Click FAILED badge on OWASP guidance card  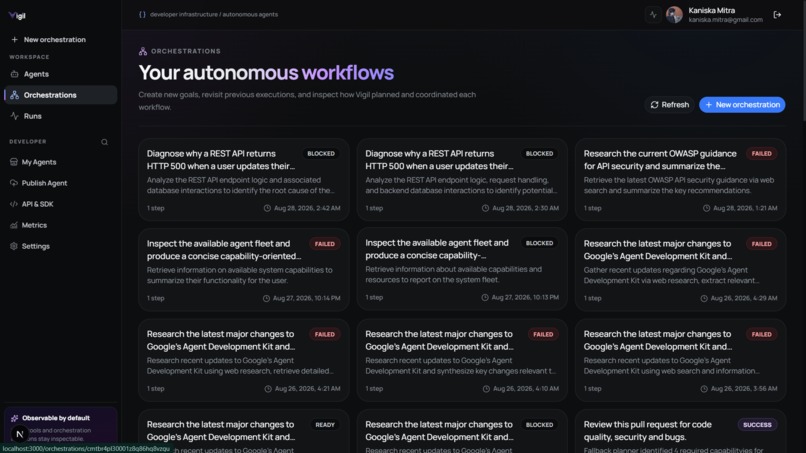[x=761, y=154]
